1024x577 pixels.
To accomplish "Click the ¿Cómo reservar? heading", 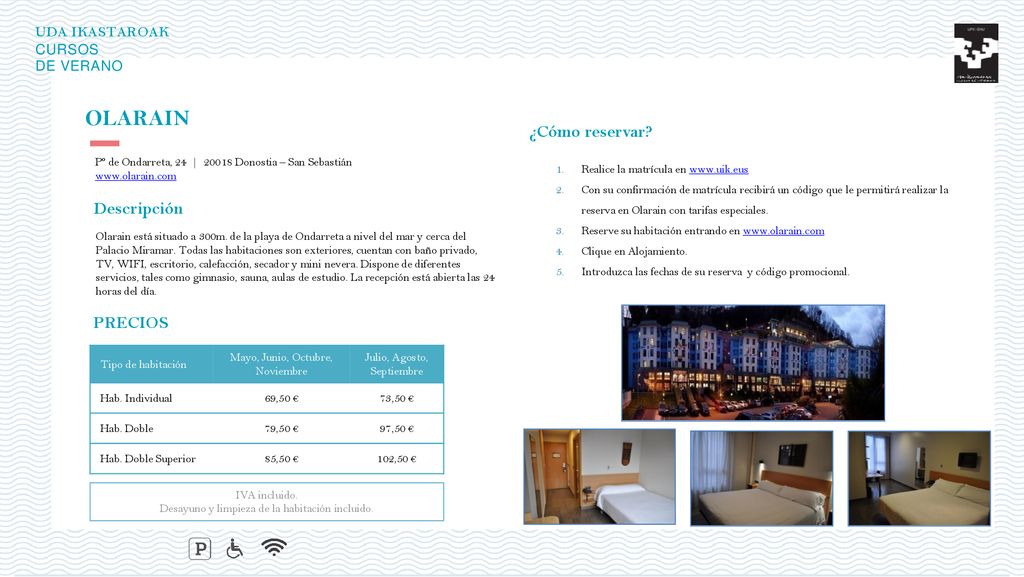I will tap(590, 132).
